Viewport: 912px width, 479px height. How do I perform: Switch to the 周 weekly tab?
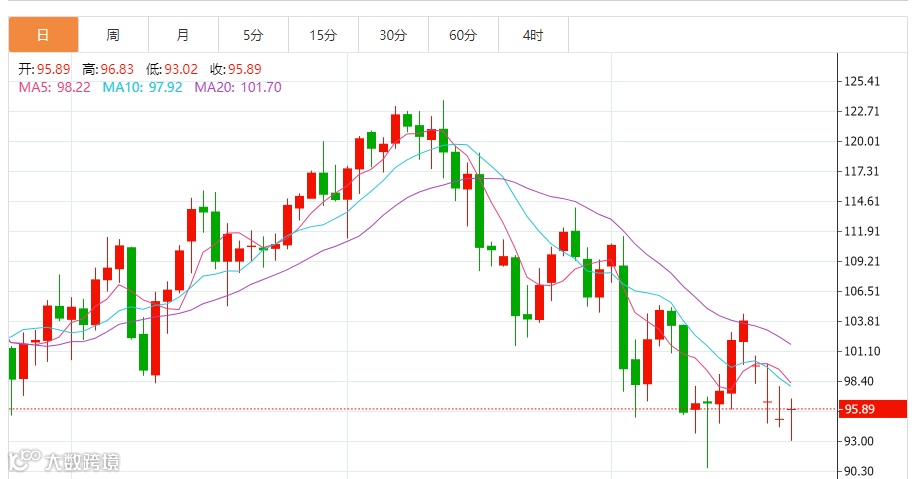tap(113, 35)
